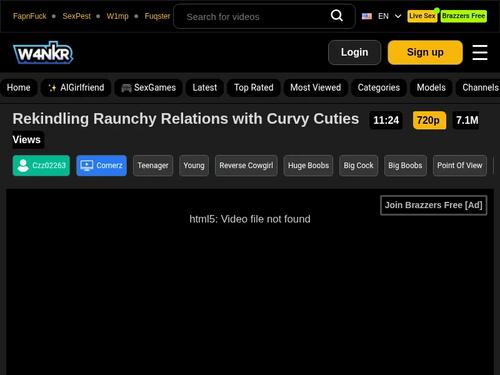Open the AIGirlfriend tab
The height and width of the screenshot is (375, 500).
tap(76, 88)
